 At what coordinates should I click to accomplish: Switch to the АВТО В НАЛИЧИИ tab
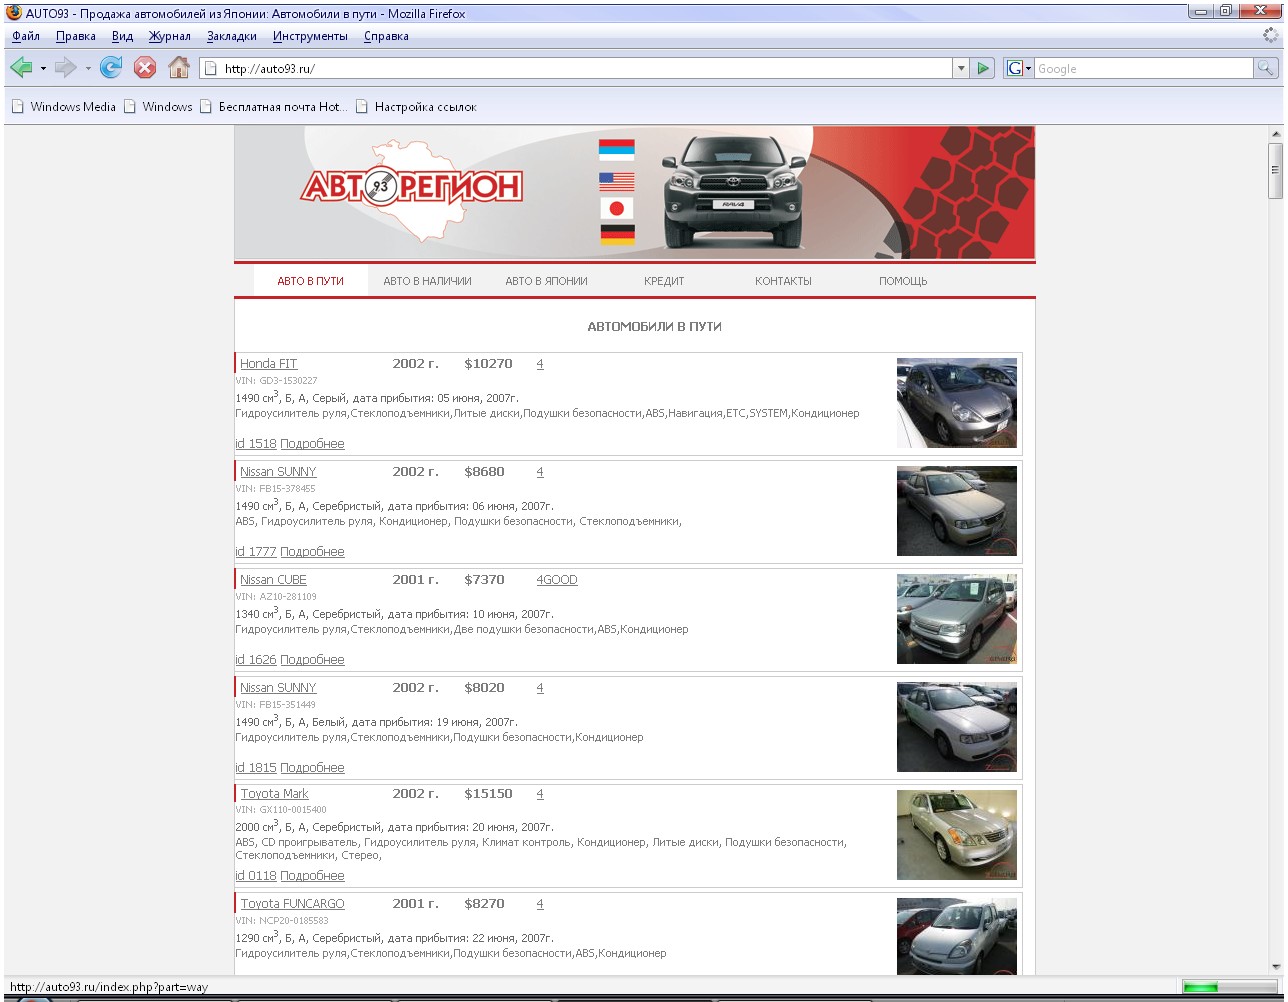tap(426, 281)
